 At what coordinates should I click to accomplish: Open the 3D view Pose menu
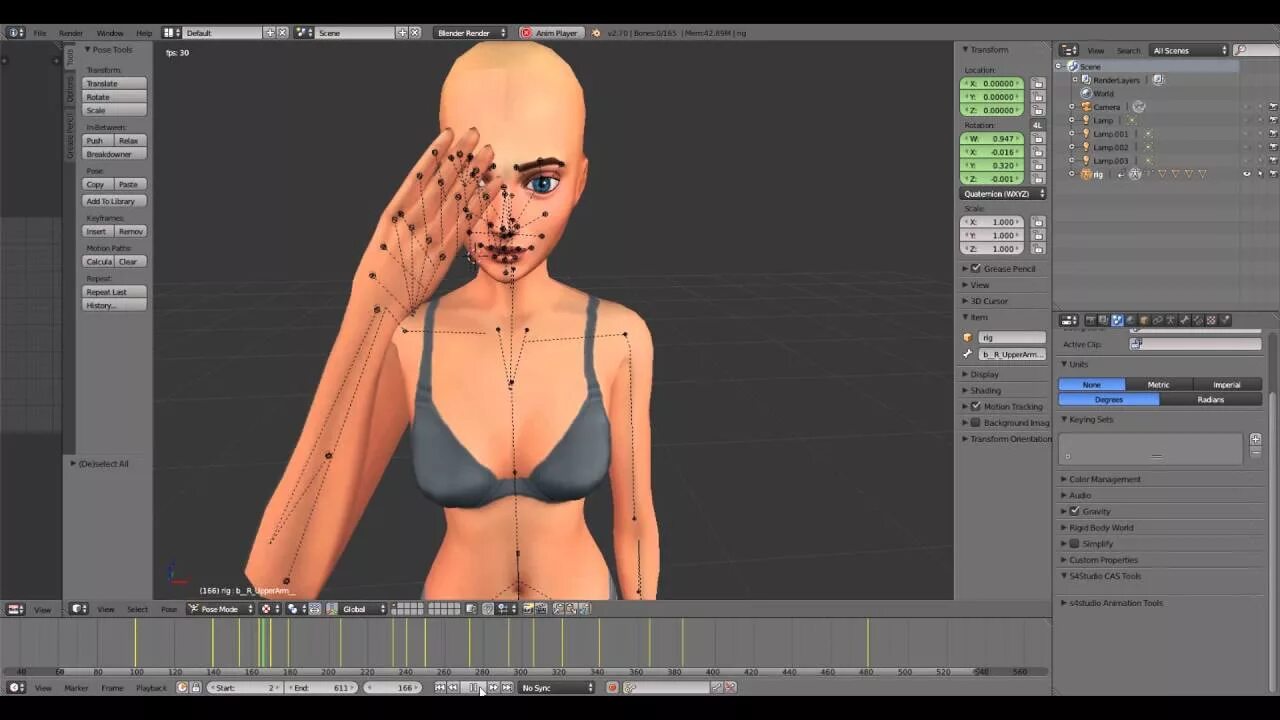[x=169, y=609]
